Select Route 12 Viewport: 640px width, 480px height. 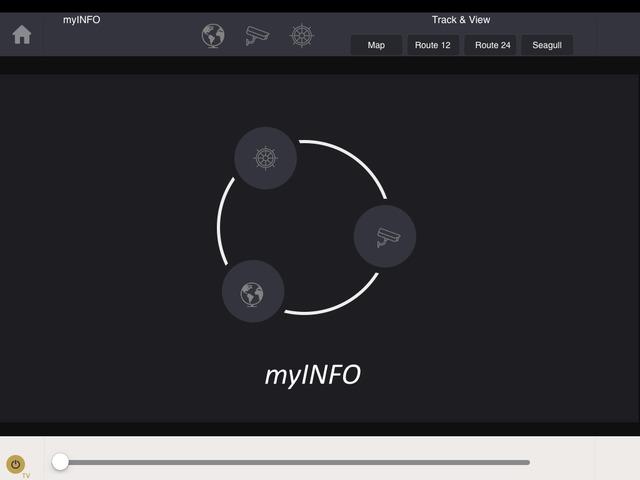433,45
